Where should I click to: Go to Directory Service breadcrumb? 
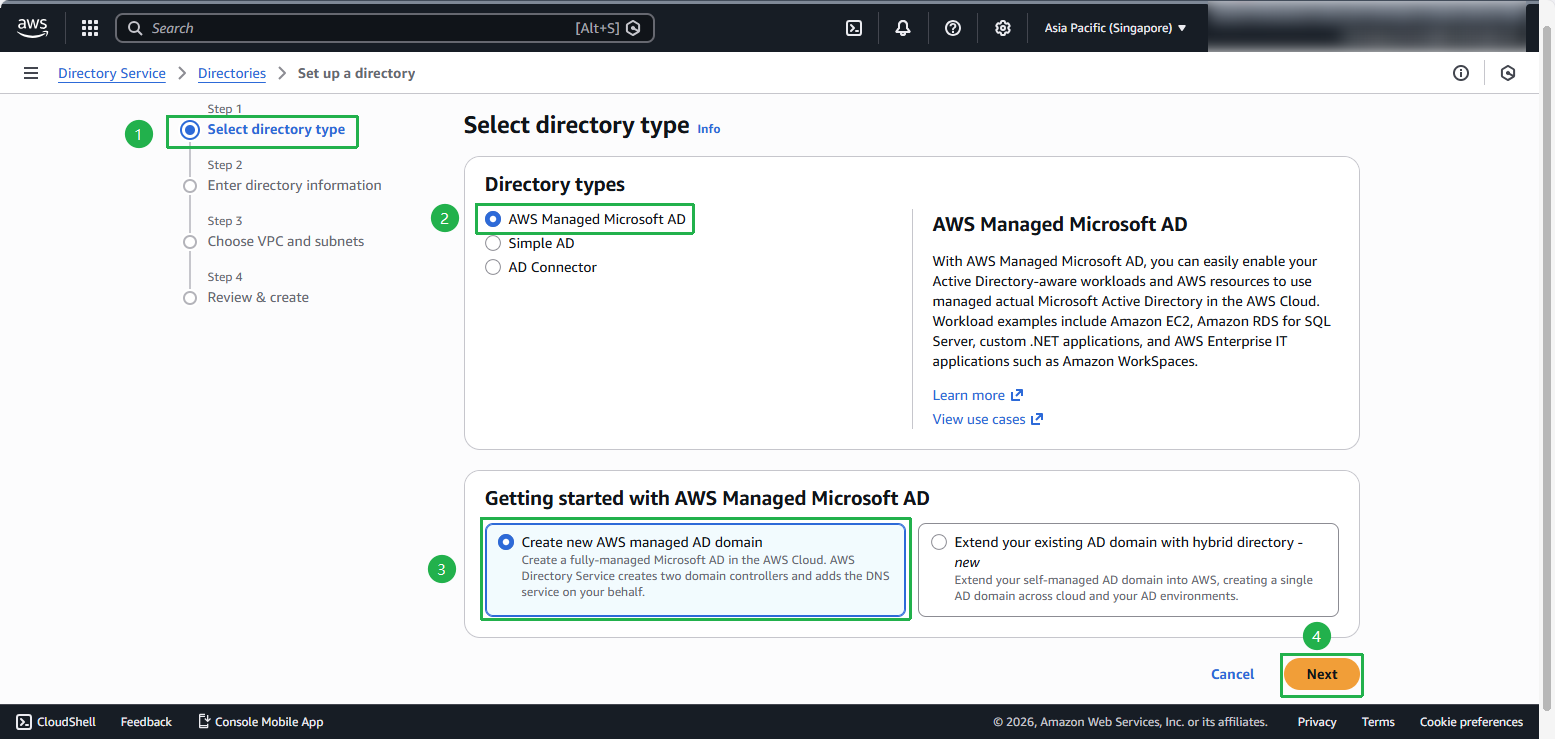point(112,73)
